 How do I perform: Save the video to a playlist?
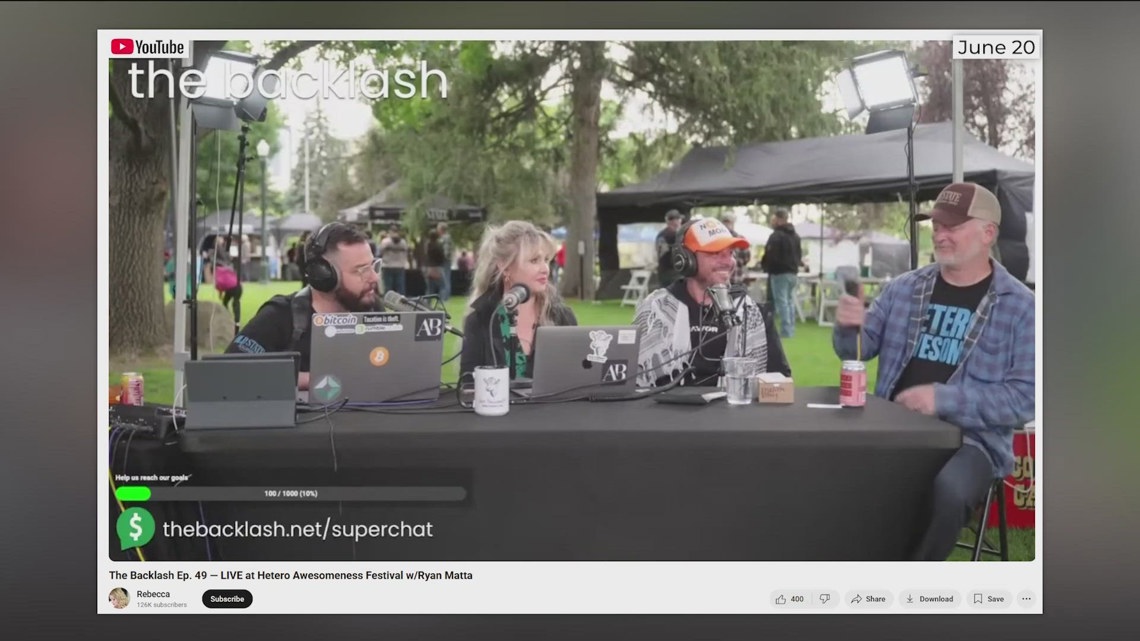pyautogui.click(x=989, y=599)
